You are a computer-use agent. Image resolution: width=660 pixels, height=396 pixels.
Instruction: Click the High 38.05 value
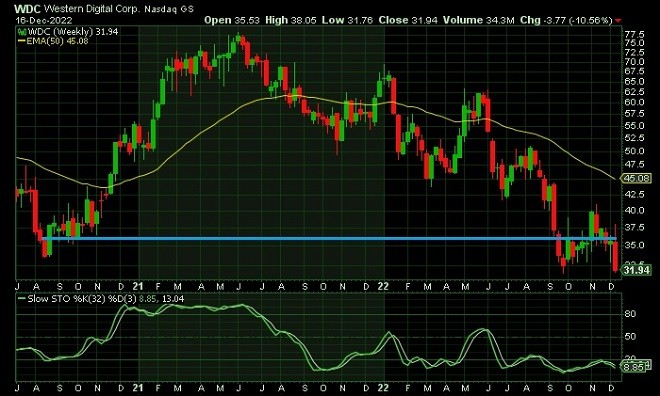pyautogui.click(x=290, y=20)
